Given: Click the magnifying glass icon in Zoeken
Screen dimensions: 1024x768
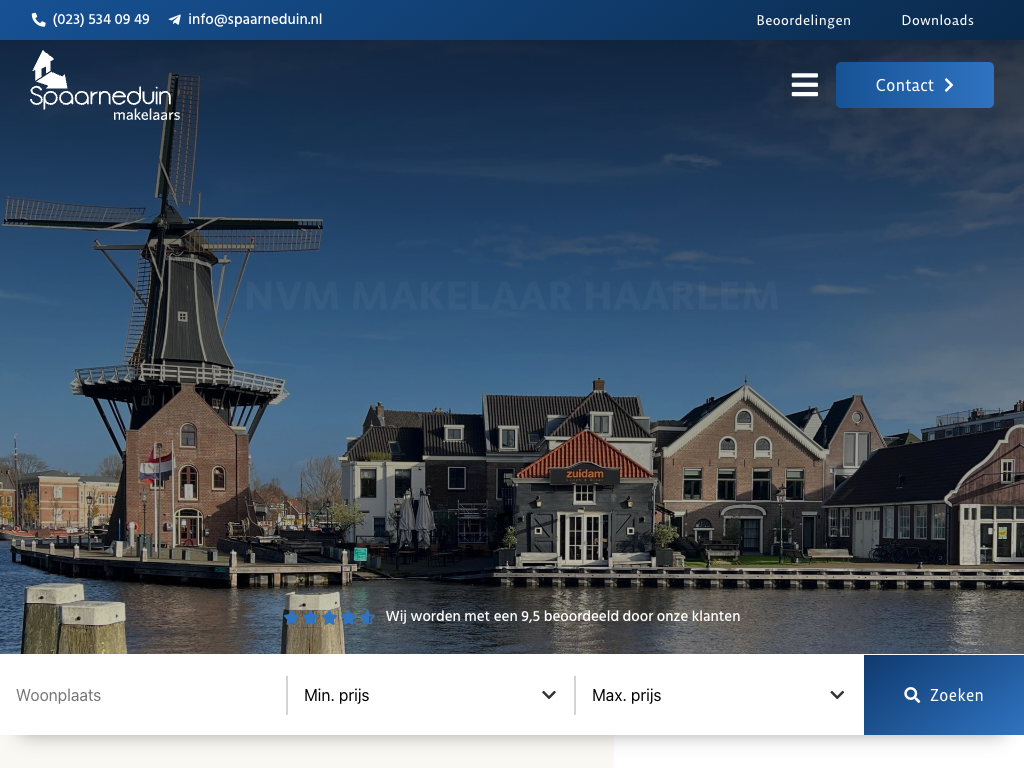Looking at the screenshot, I should coord(912,695).
